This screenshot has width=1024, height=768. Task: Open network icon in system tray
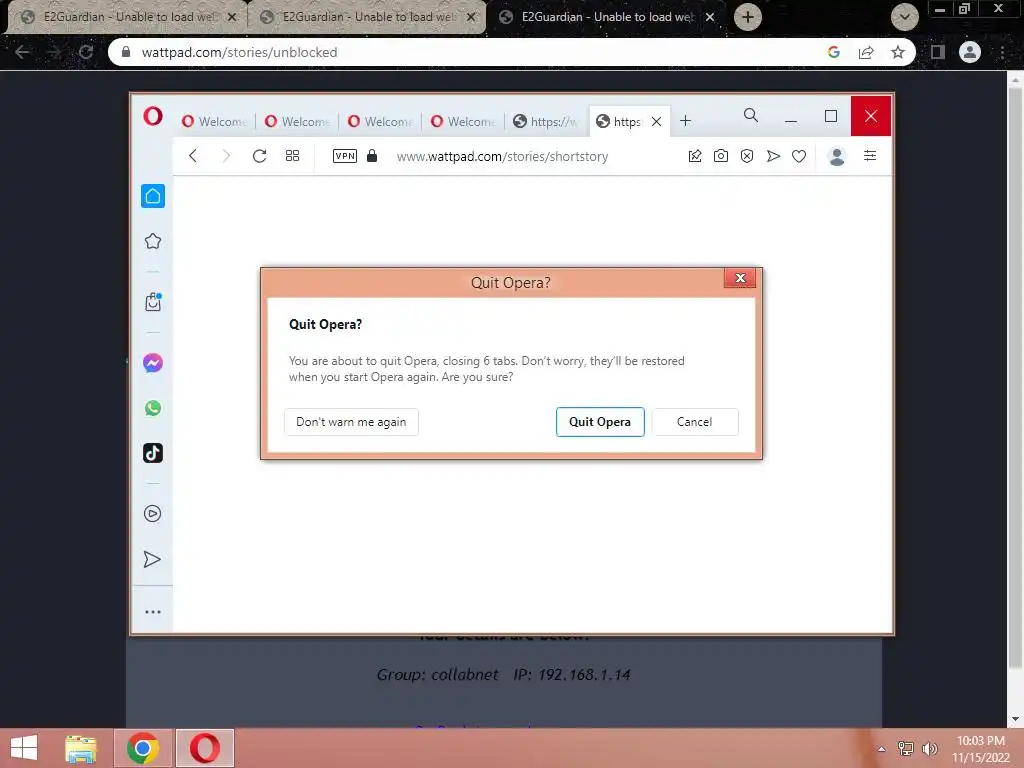tap(906, 749)
